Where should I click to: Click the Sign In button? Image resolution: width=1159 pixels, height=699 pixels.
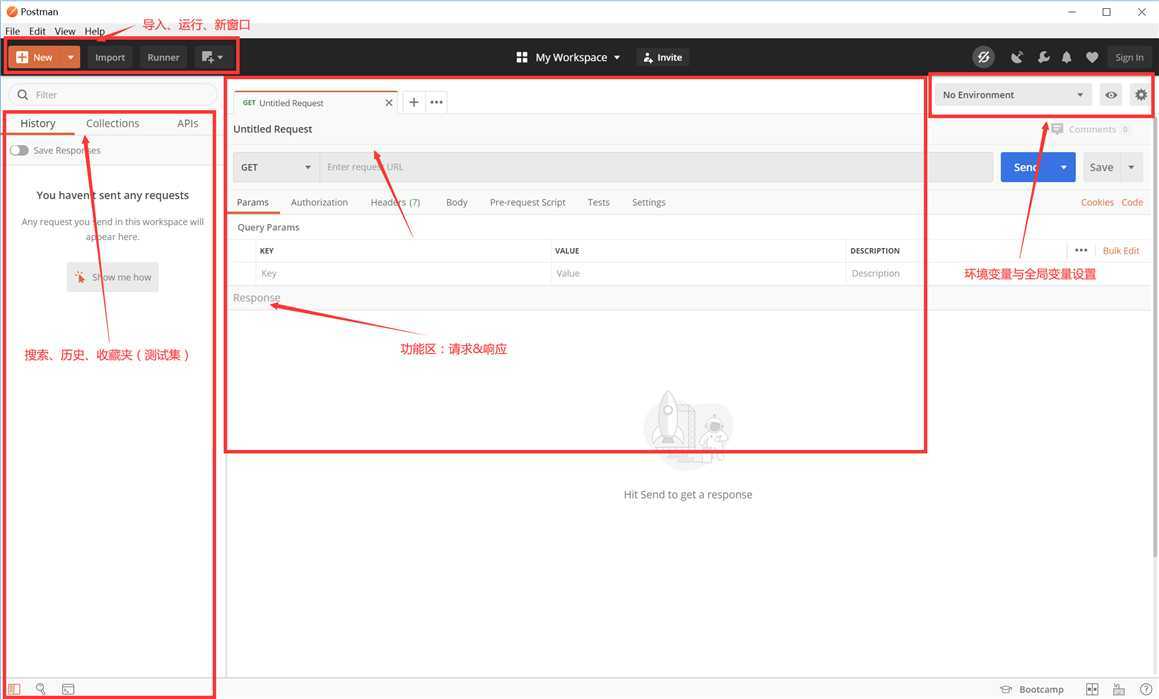[x=1129, y=57]
